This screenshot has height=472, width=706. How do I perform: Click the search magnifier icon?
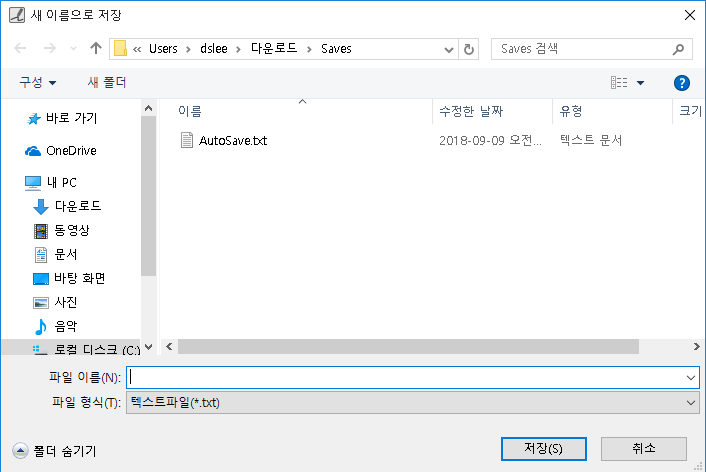678,49
